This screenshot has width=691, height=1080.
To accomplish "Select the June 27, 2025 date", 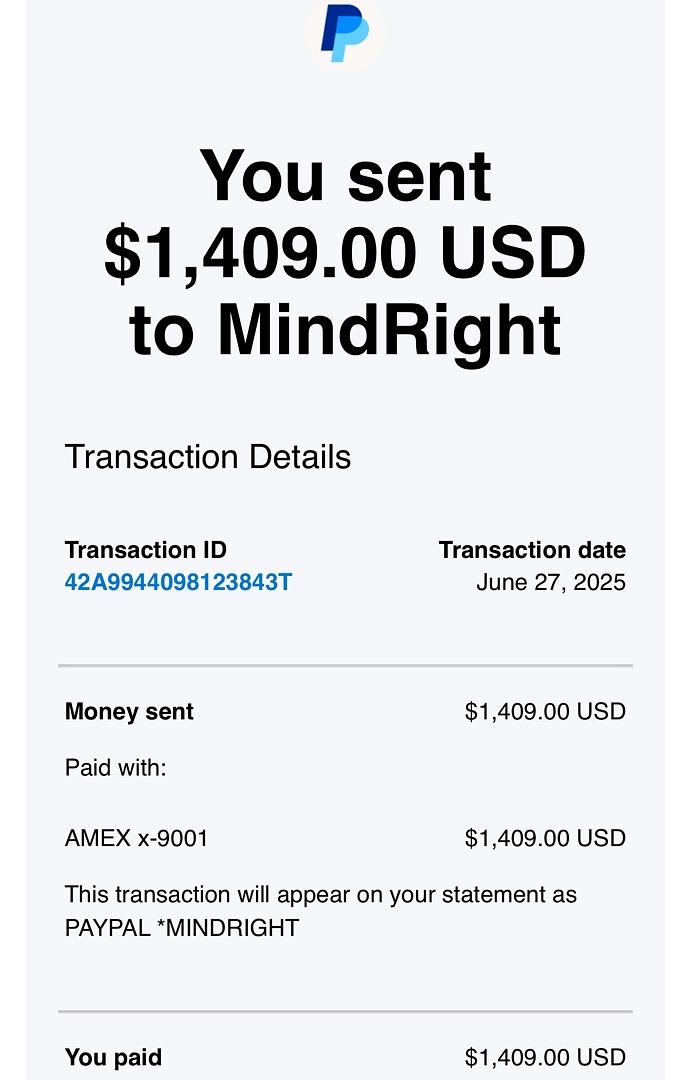I will point(551,582).
